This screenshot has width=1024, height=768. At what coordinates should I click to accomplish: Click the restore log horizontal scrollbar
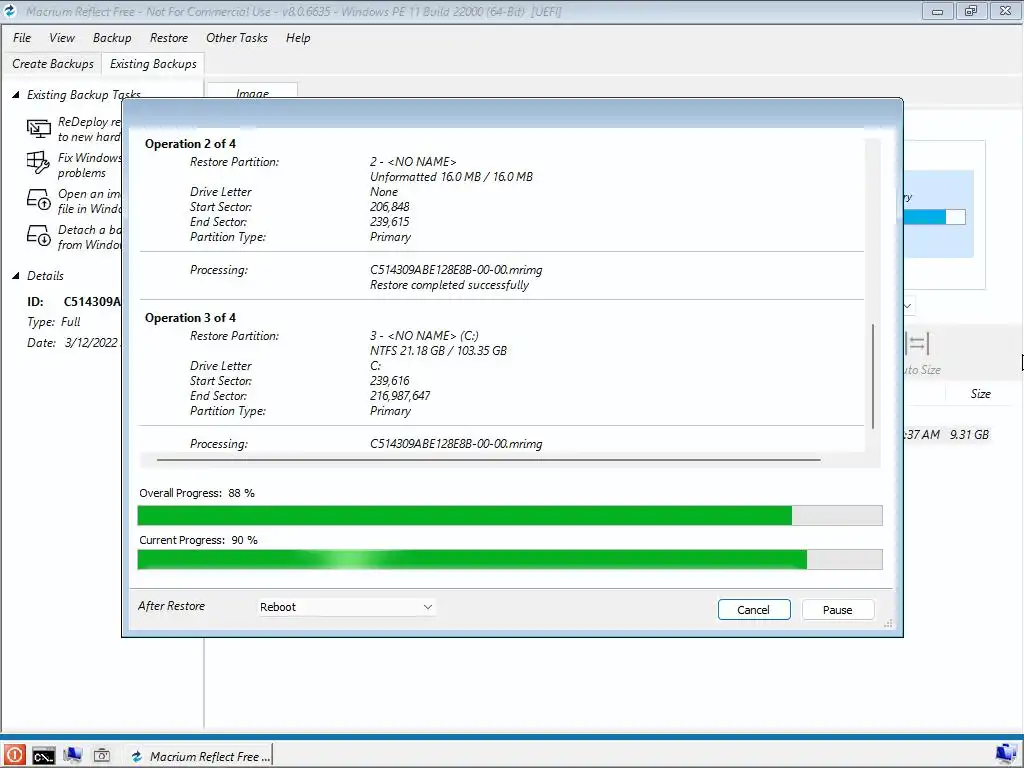[x=488, y=460]
